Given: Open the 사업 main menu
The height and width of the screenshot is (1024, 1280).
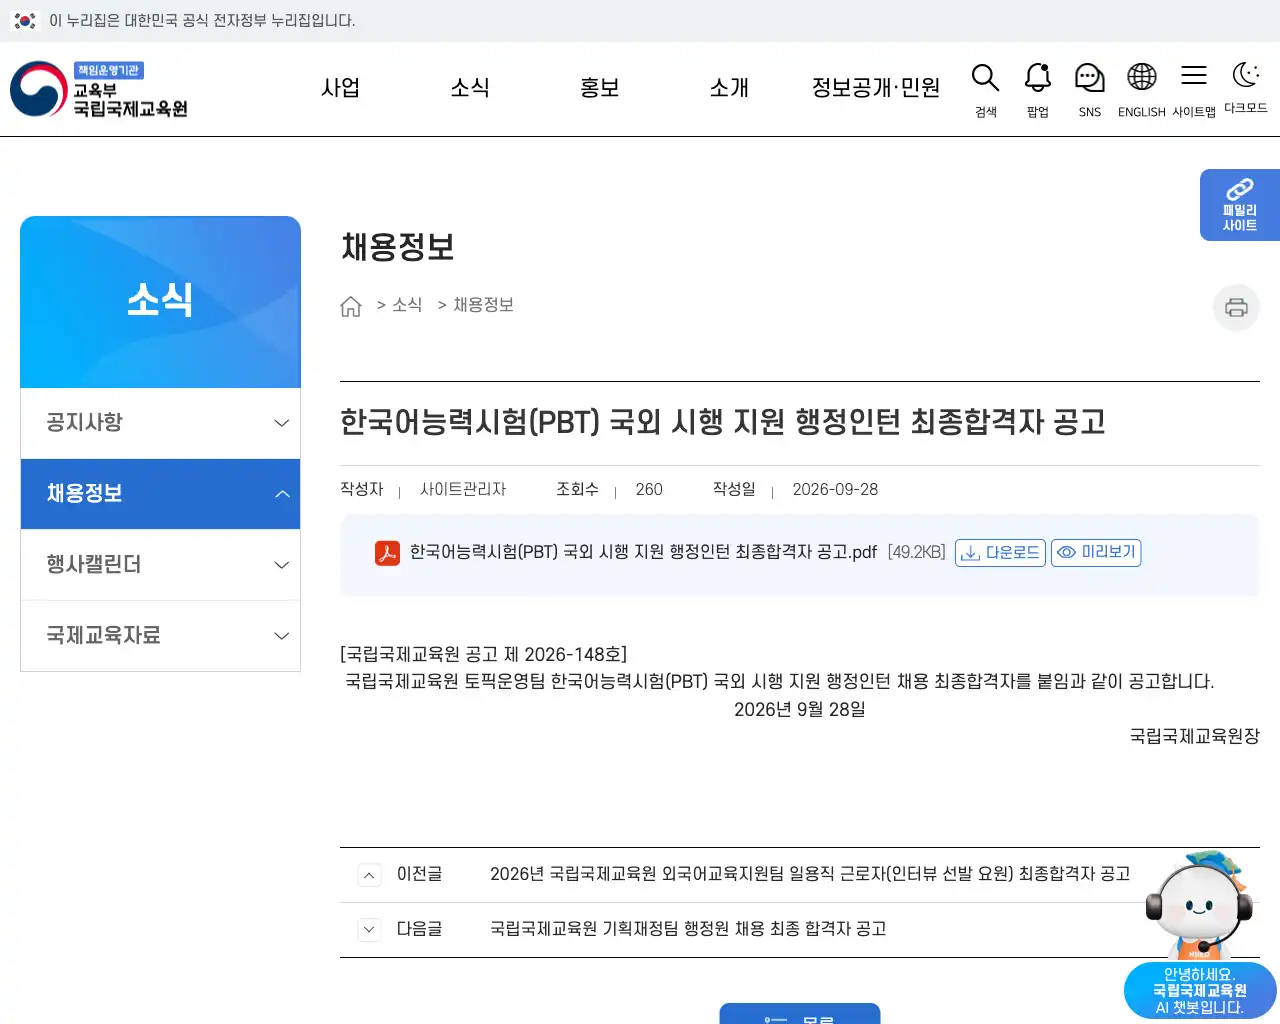Looking at the screenshot, I should [x=340, y=88].
